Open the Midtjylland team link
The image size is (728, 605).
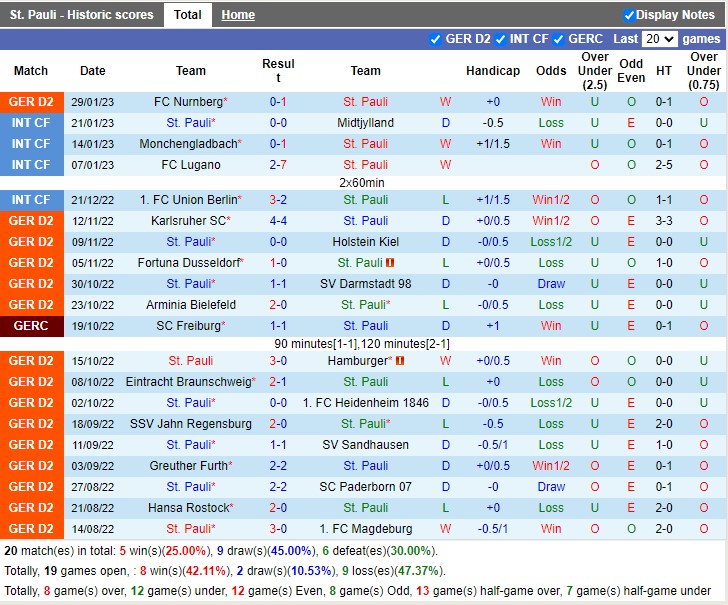coord(365,123)
